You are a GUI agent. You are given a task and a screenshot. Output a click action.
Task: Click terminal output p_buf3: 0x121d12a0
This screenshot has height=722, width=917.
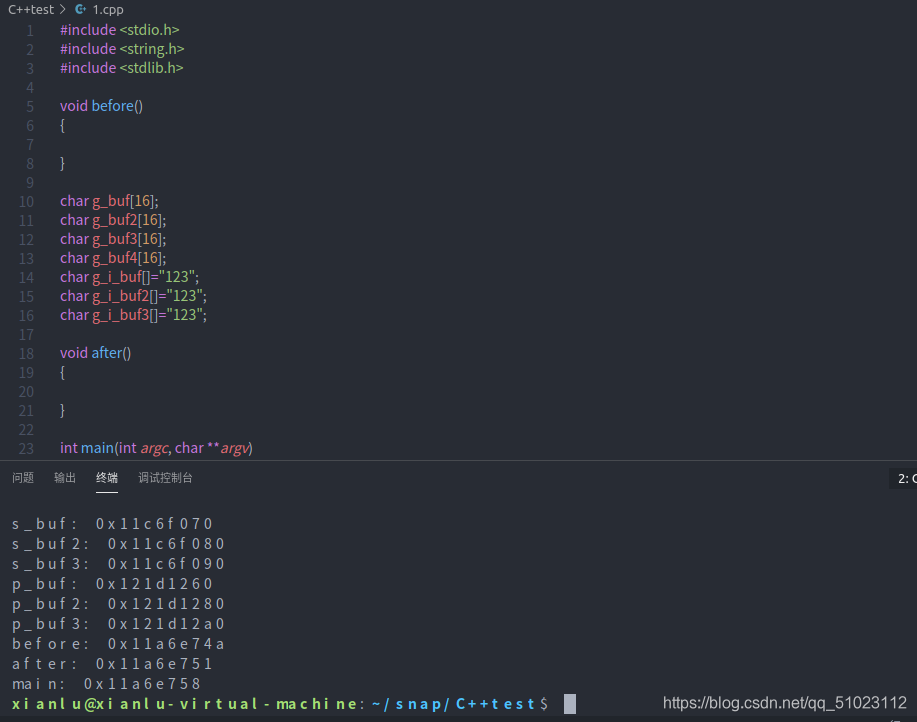coord(118,624)
